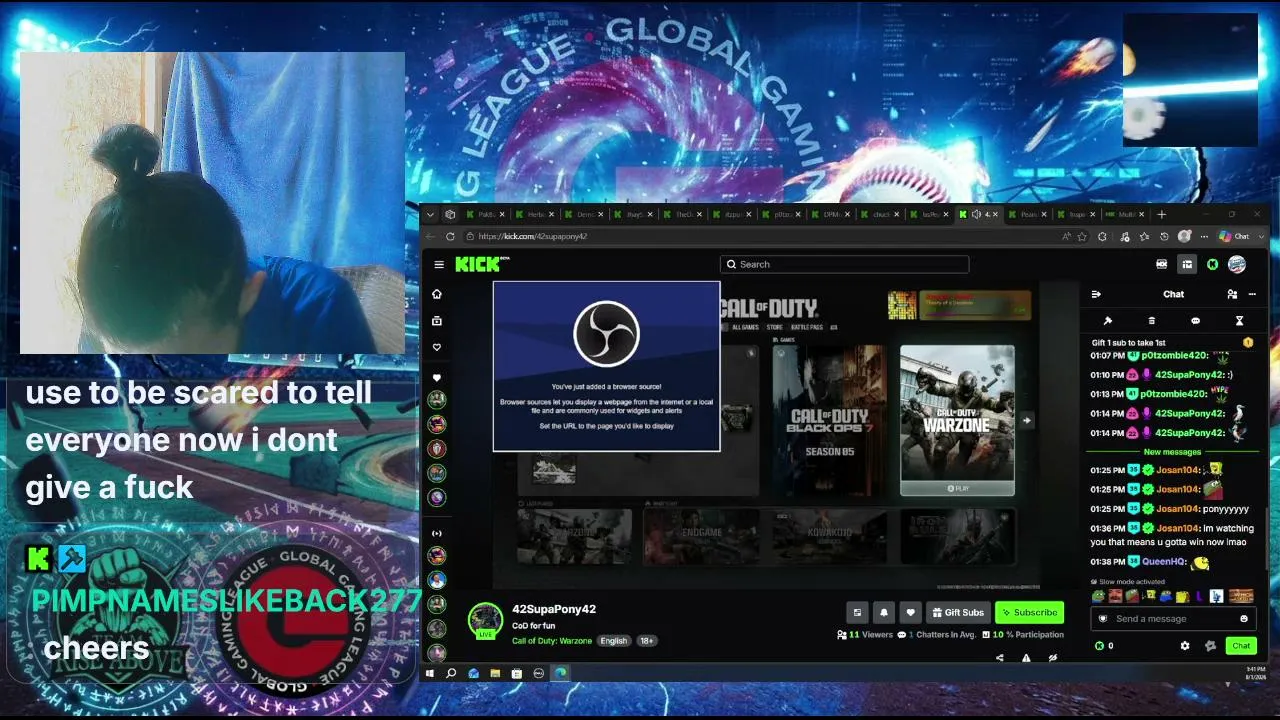Image resolution: width=1280 pixels, height=720 pixels.
Task: Click the stream next arrow beside Warzone card
Action: pyautogui.click(x=1026, y=420)
